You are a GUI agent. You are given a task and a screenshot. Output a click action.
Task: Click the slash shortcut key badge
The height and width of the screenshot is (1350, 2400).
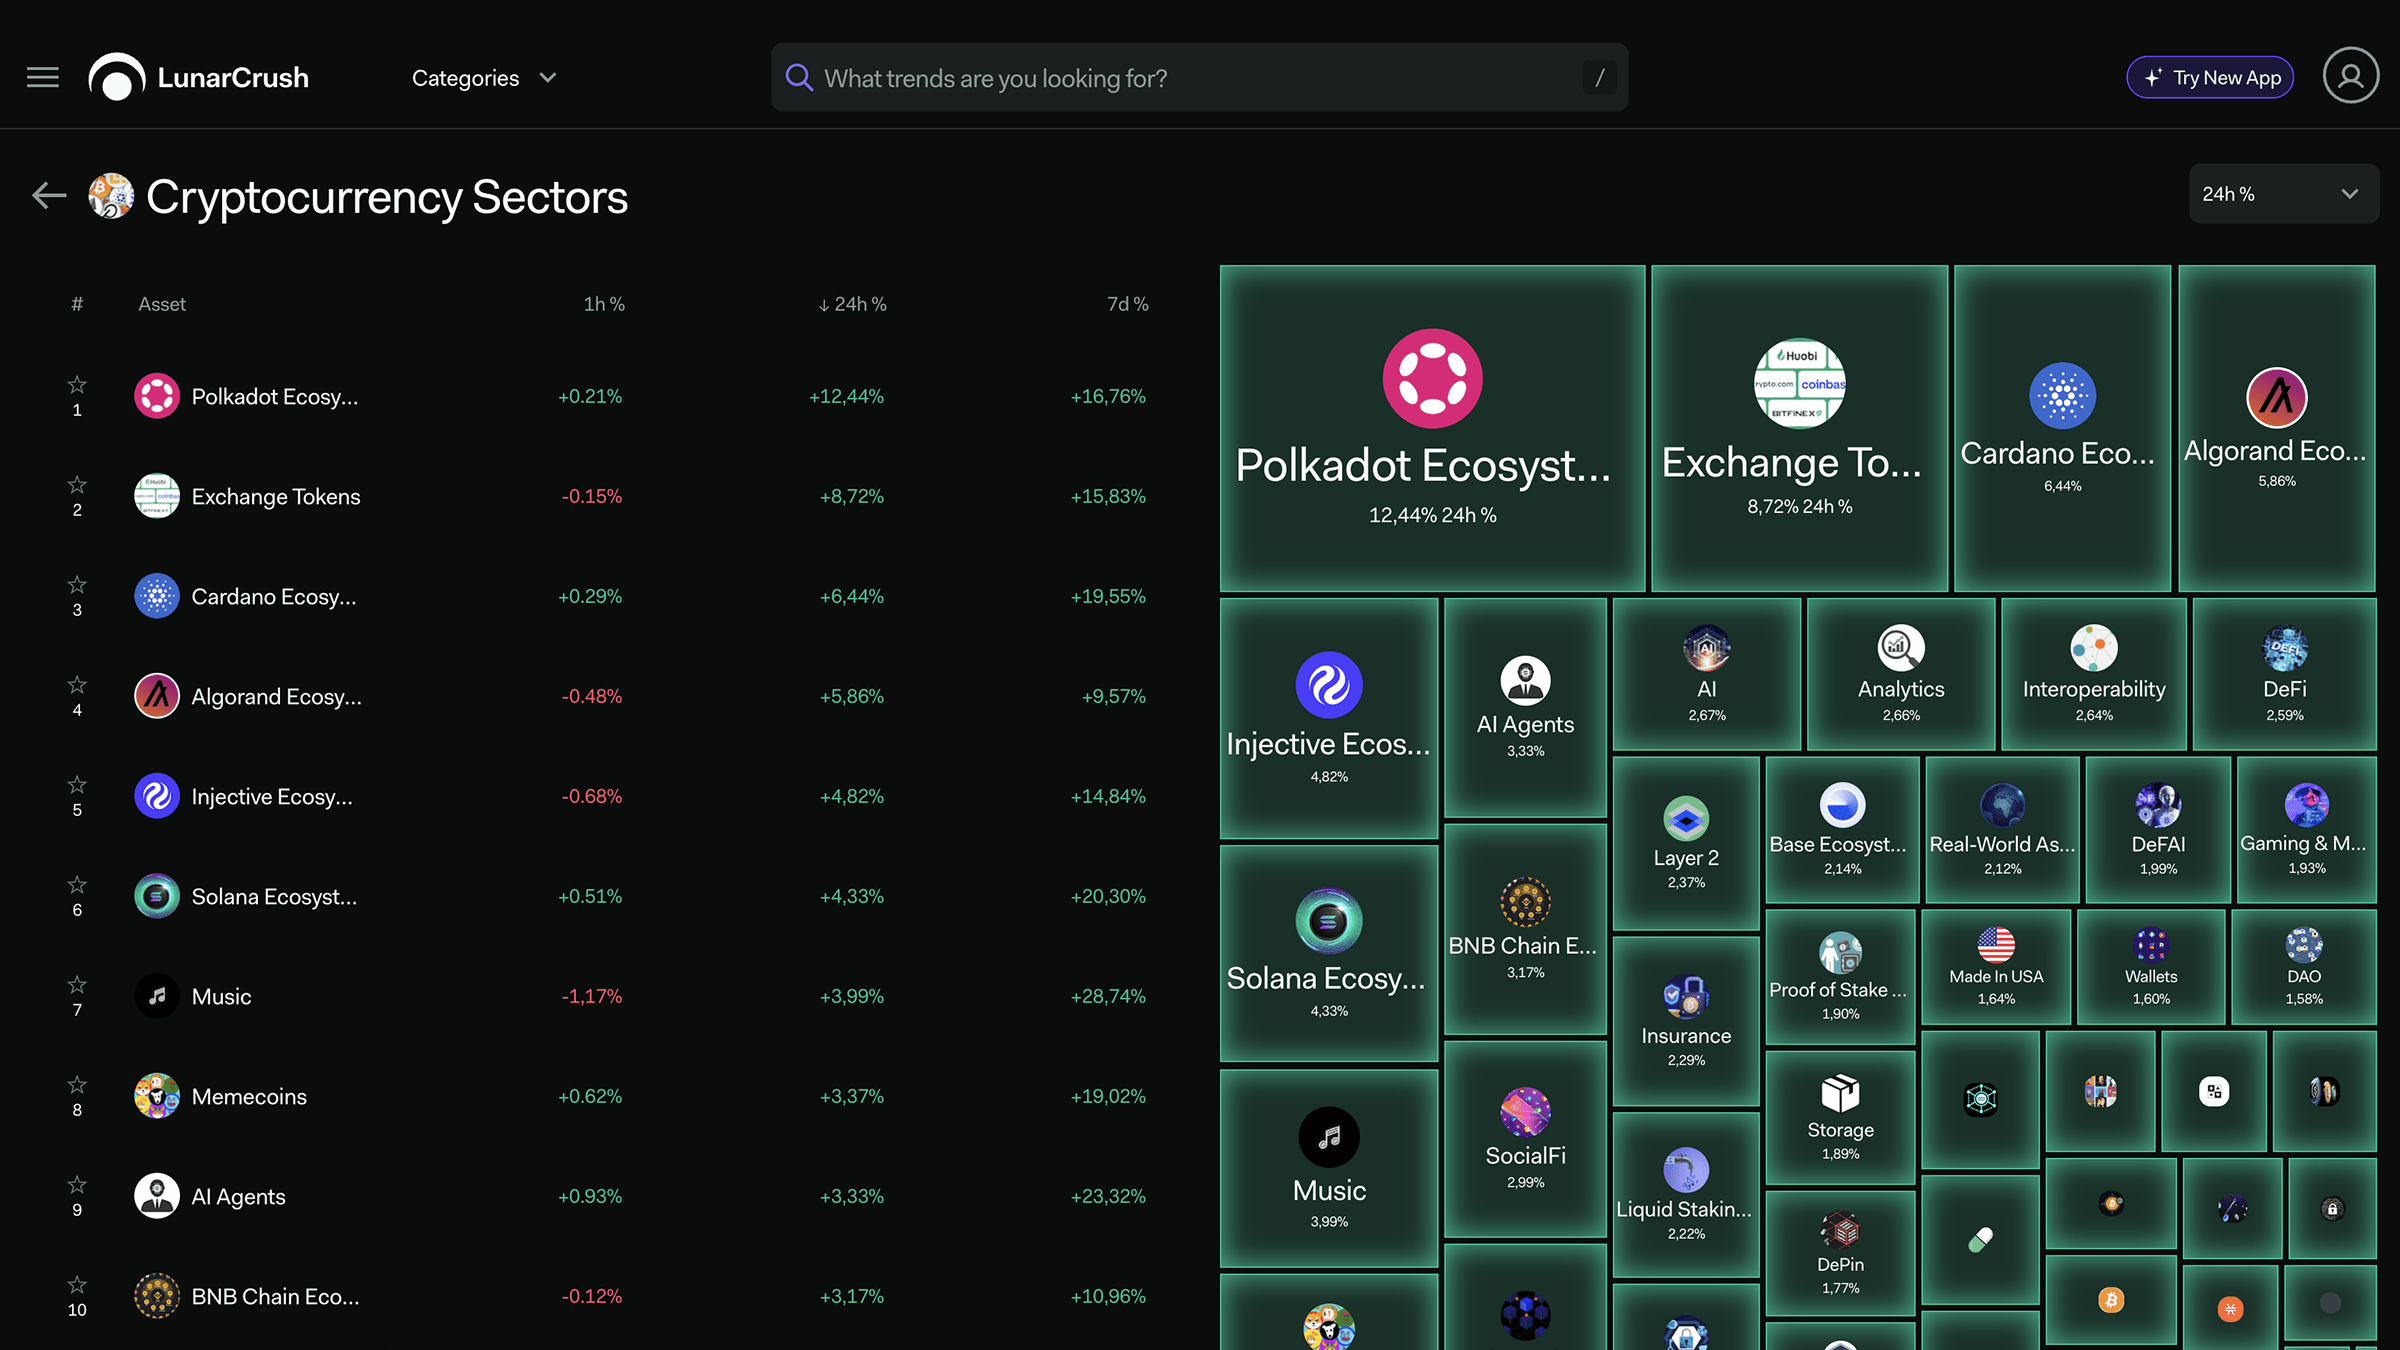tap(1599, 77)
